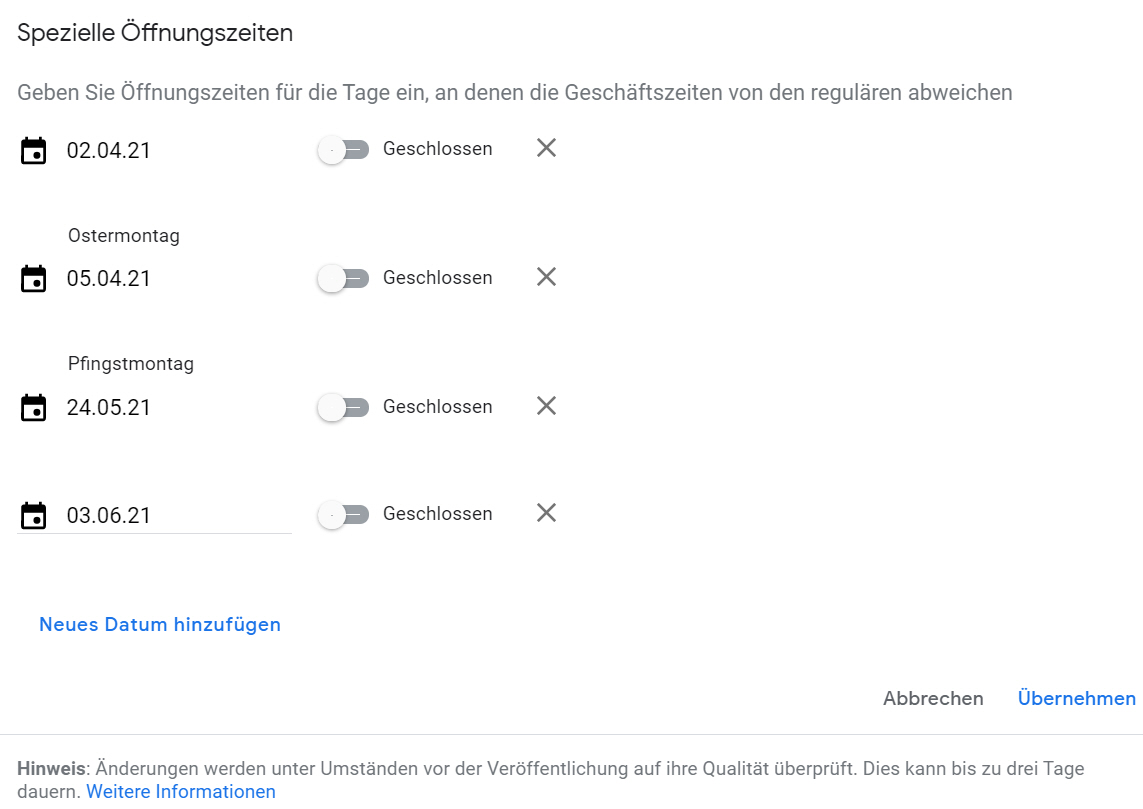Open calendar icon for Pfingstmontag 24.05.21
The image size is (1143, 809).
pyautogui.click(x=34, y=407)
